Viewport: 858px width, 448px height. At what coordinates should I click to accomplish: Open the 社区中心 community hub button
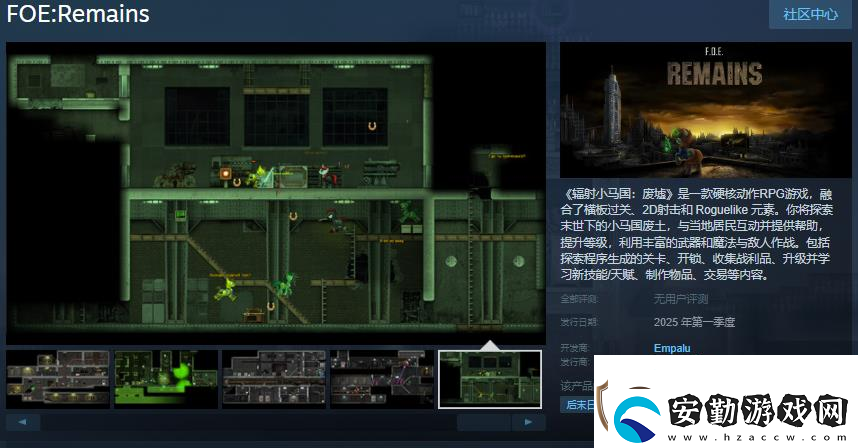810,14
